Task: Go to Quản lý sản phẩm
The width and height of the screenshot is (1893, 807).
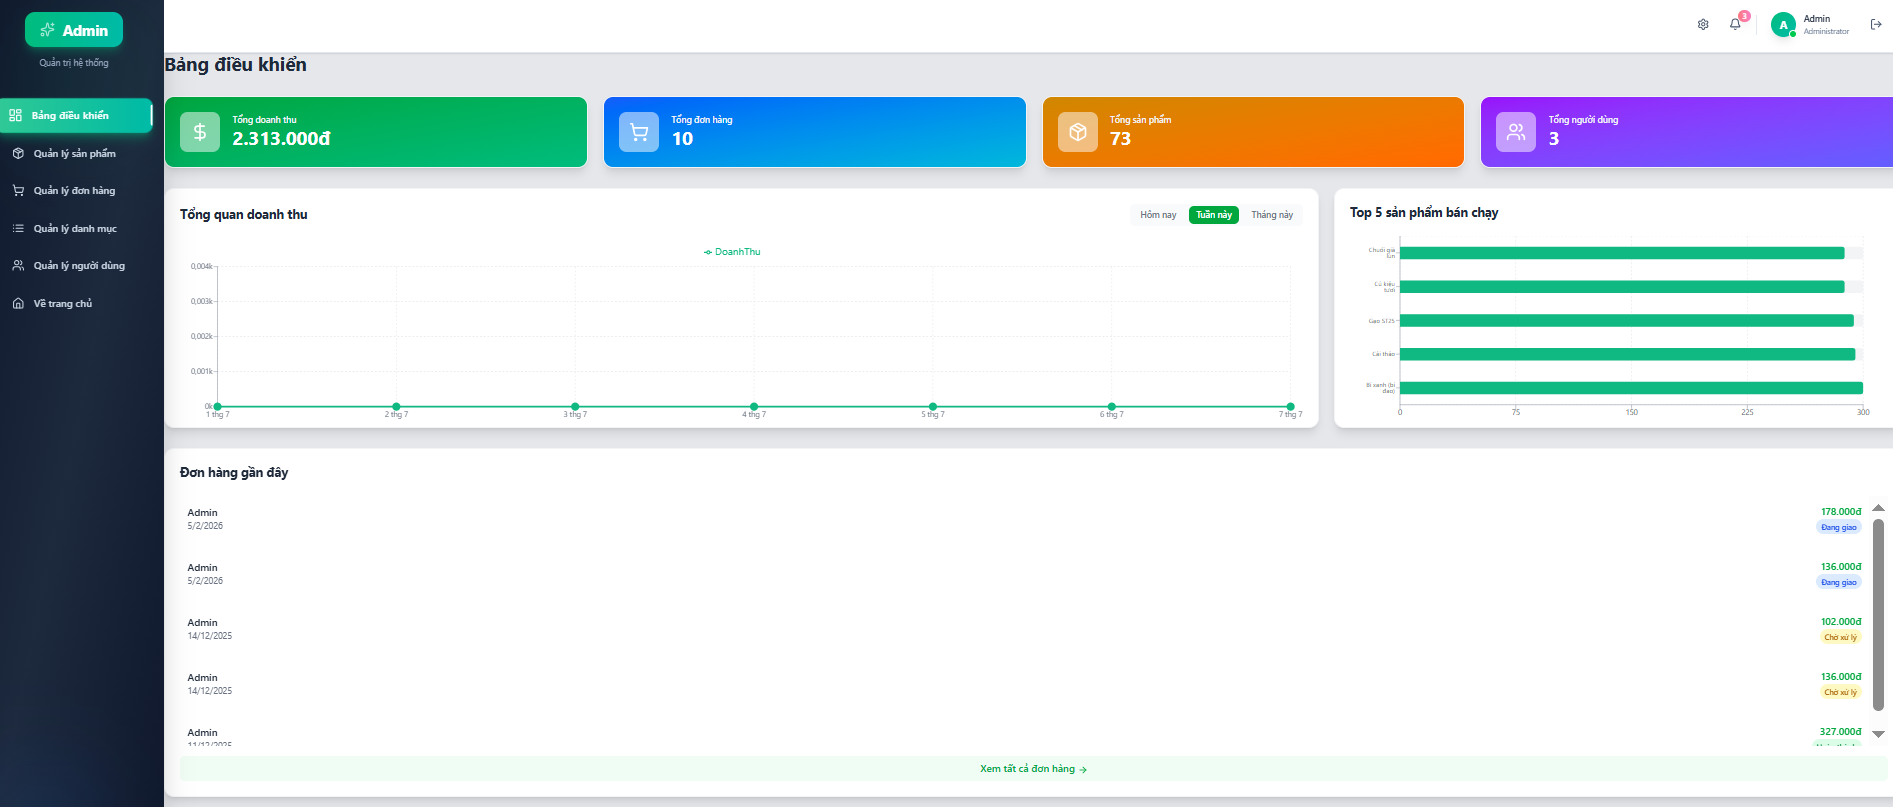Action: pos(76,153)
